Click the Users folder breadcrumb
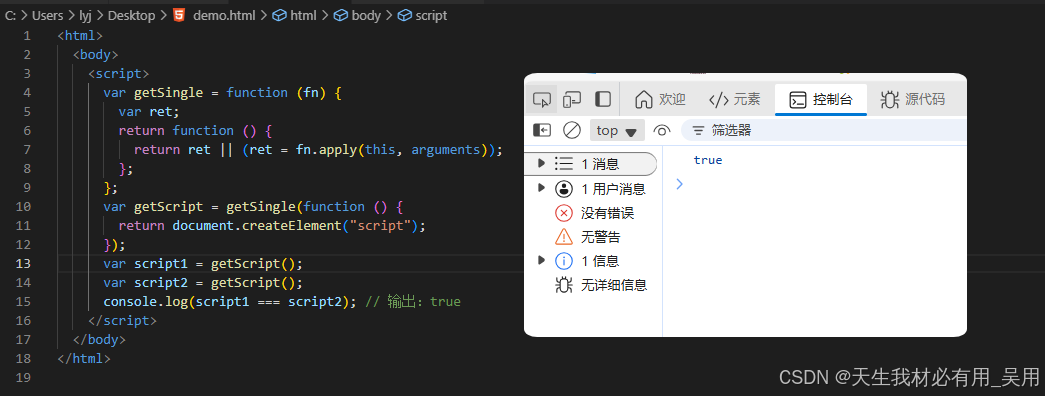1045x396 pixels. click(47, 15)
